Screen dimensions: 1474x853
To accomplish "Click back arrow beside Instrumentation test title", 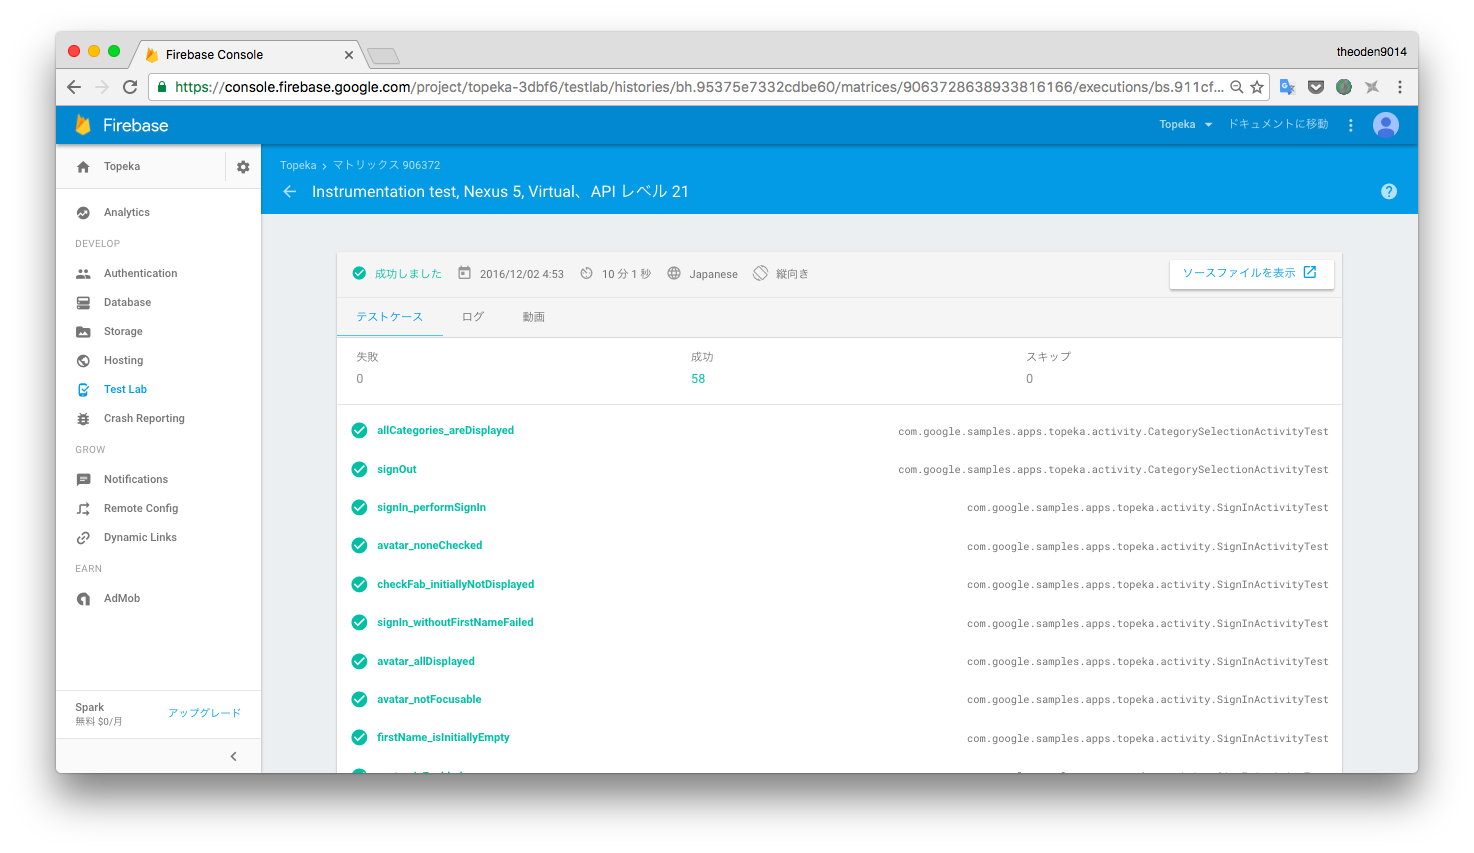I will tap(290, 192).
